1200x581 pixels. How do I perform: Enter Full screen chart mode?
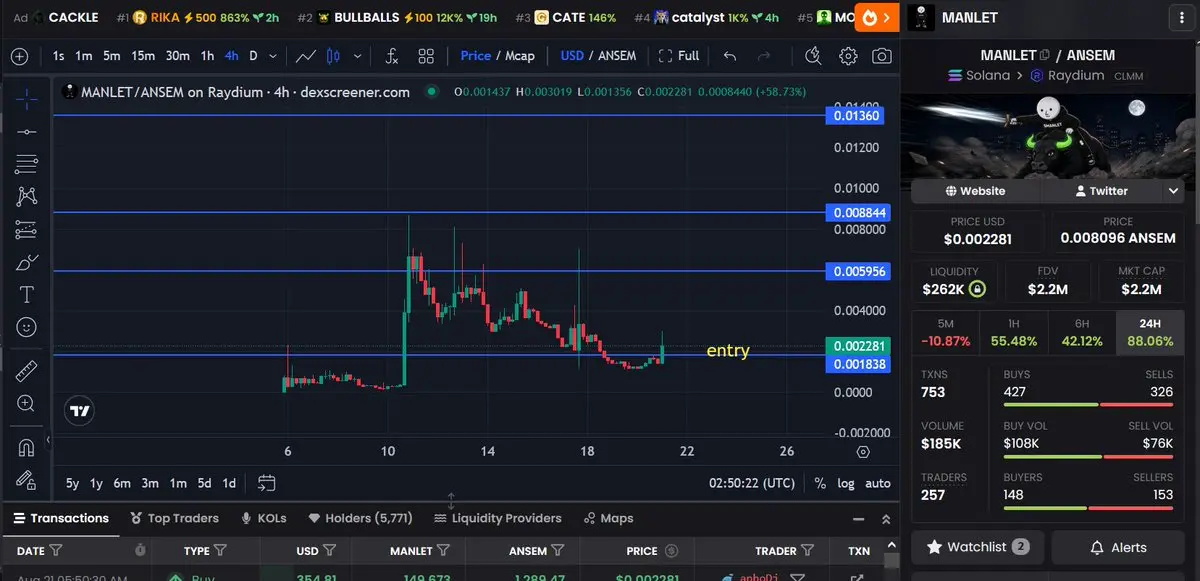[x=678, y=56]
